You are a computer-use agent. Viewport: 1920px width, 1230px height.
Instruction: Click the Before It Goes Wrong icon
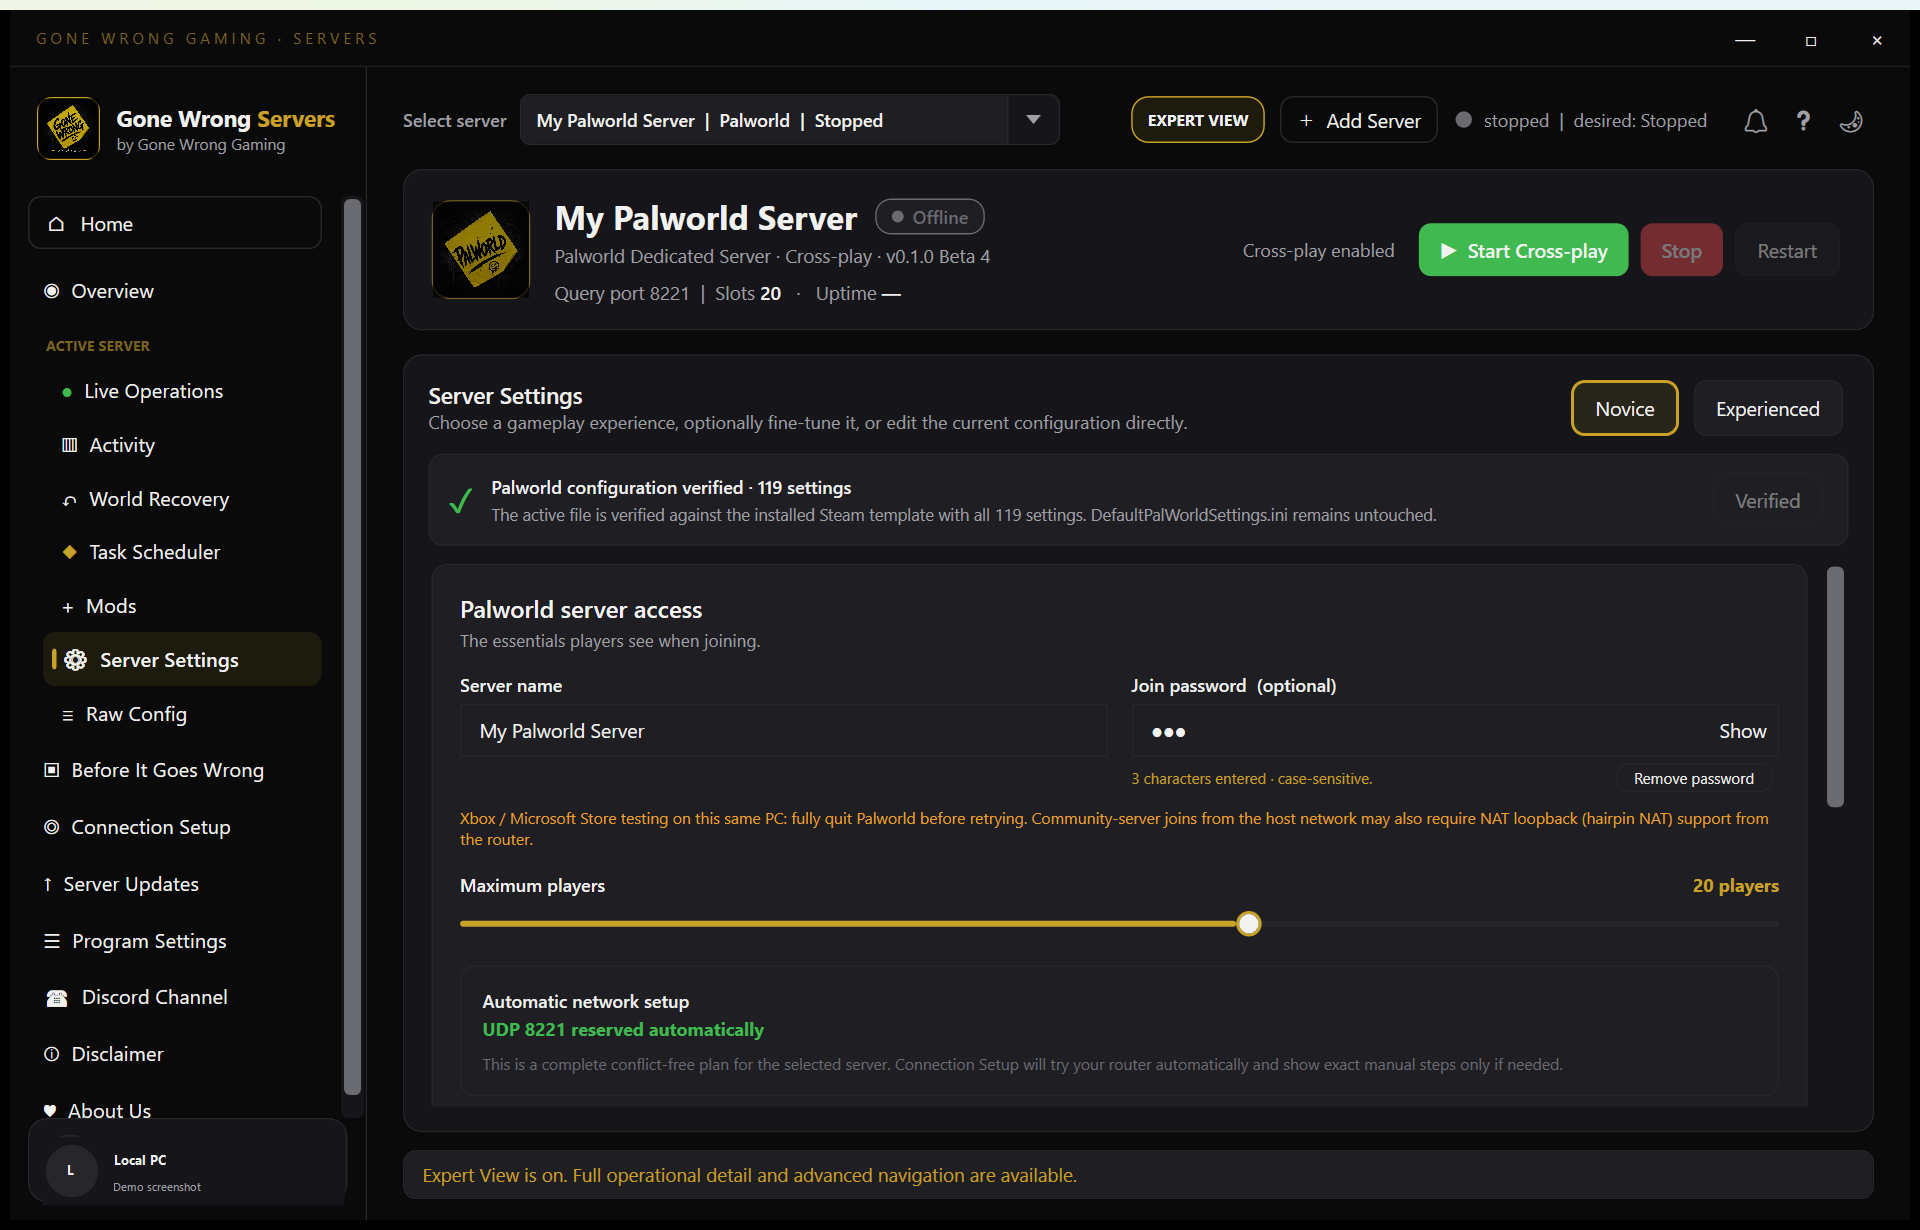52,770
